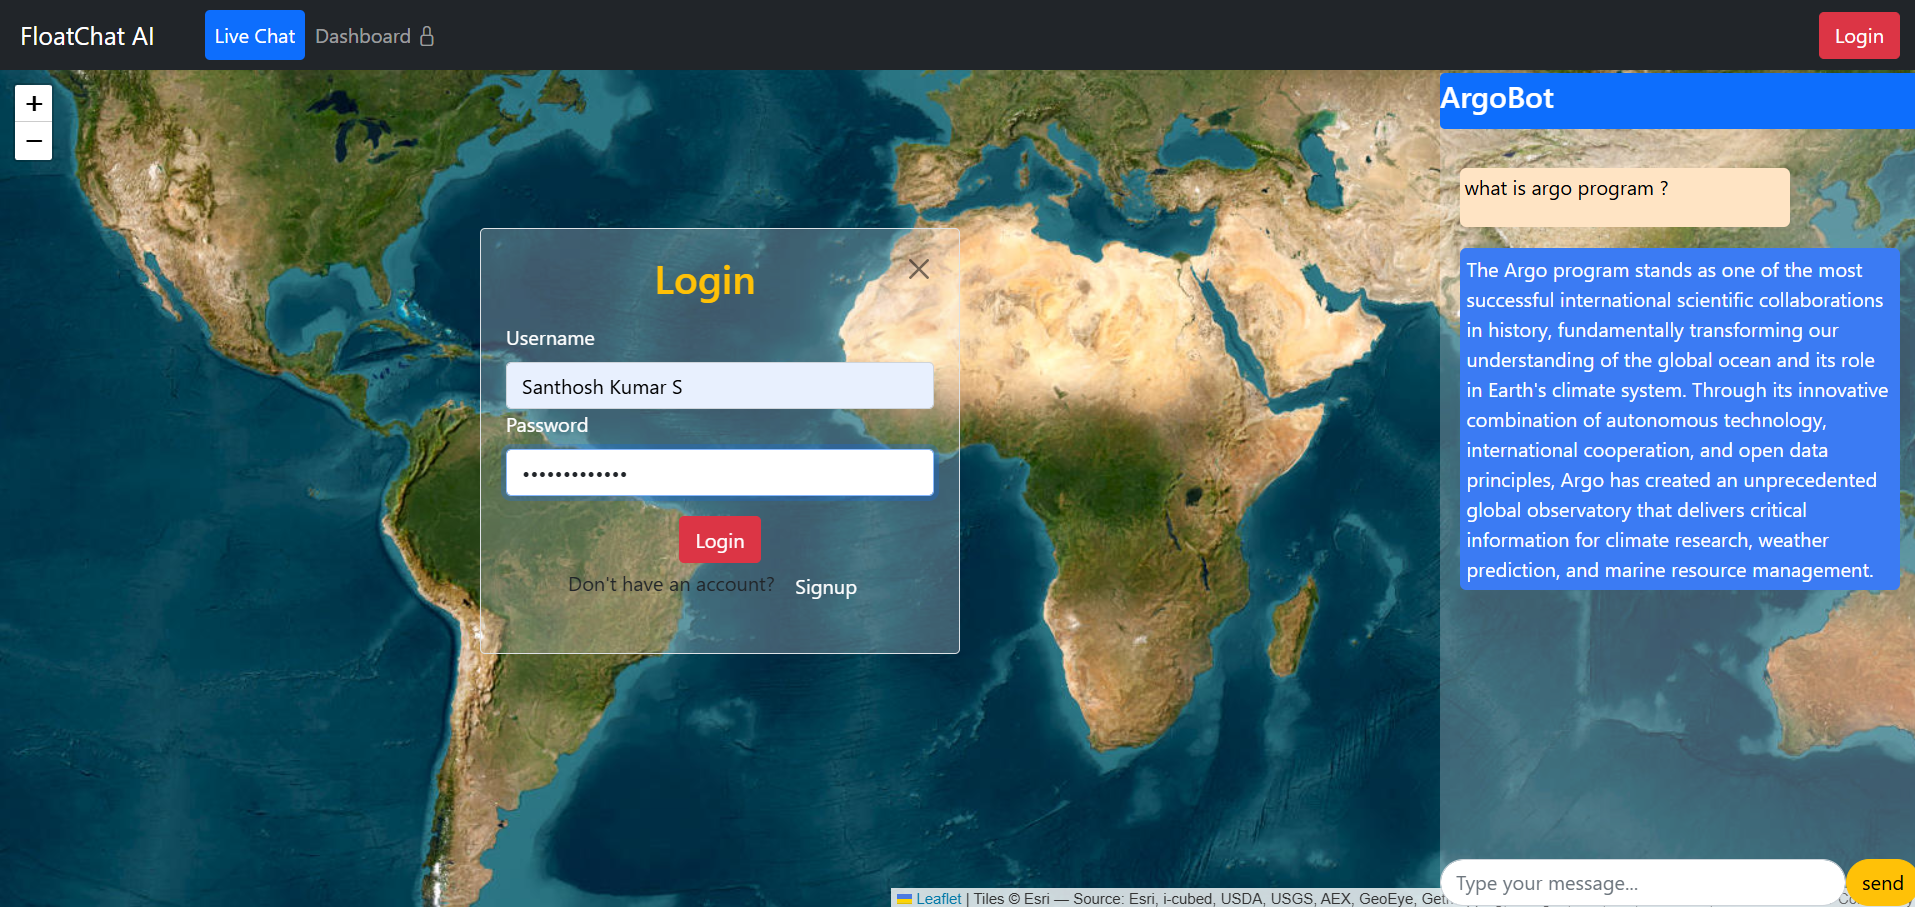This screenshot has height=907, width=1915.
Task: Zoom in on the map
Action: (x=34, y=104)
